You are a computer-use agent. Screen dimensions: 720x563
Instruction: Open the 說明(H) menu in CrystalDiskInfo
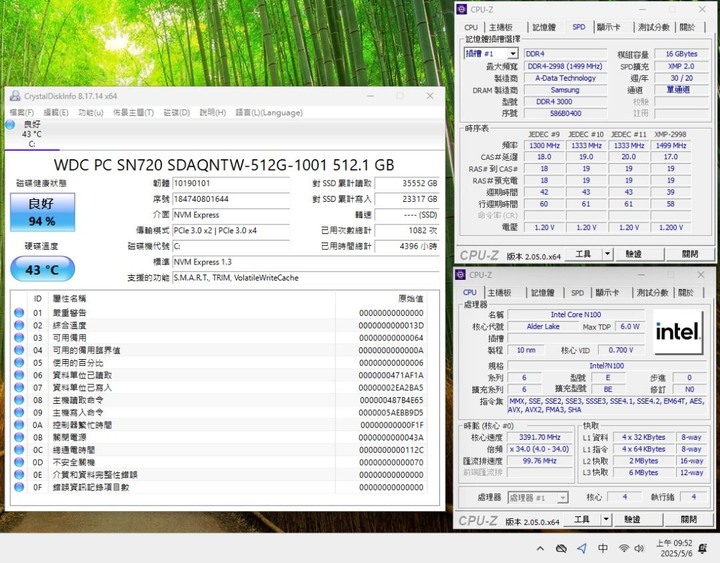[213, 113]
